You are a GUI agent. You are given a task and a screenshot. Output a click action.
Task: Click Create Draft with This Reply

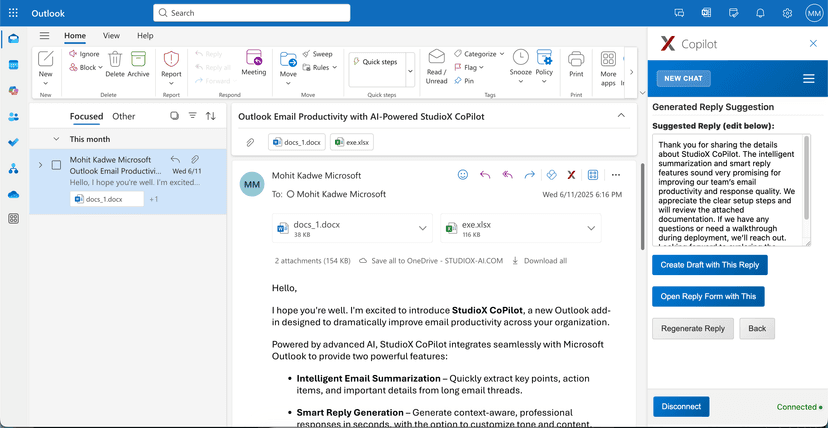pyautogui.click(x=710, y=265)
